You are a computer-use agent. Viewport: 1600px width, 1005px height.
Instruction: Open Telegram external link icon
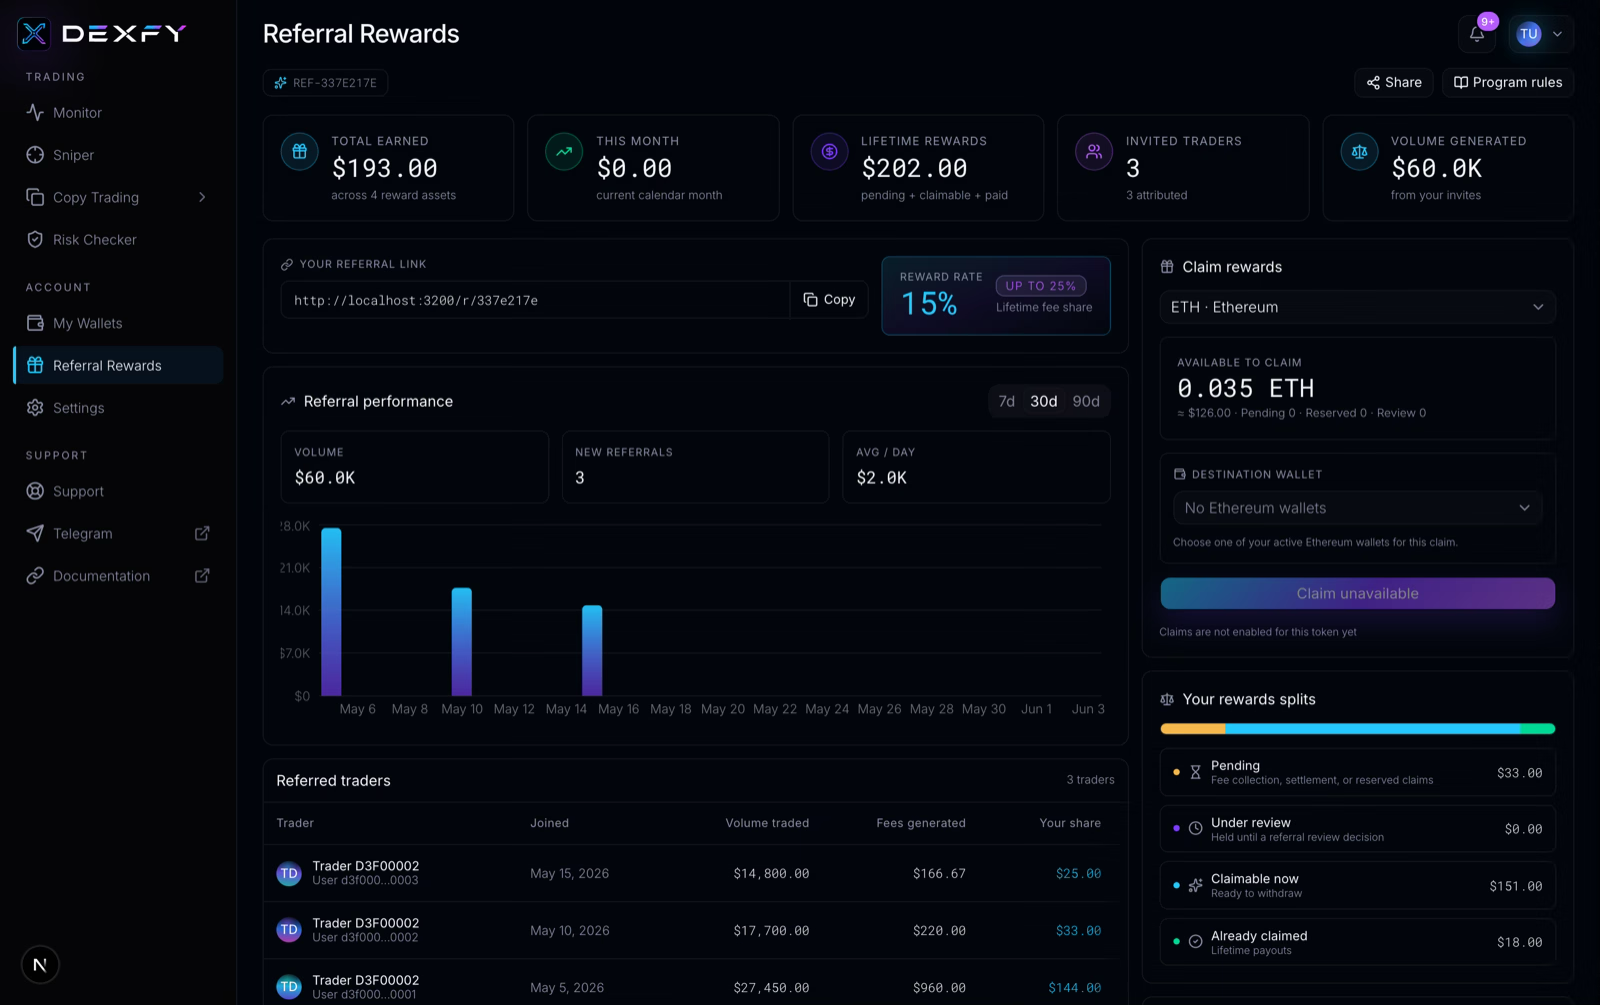tap(202, 534)
